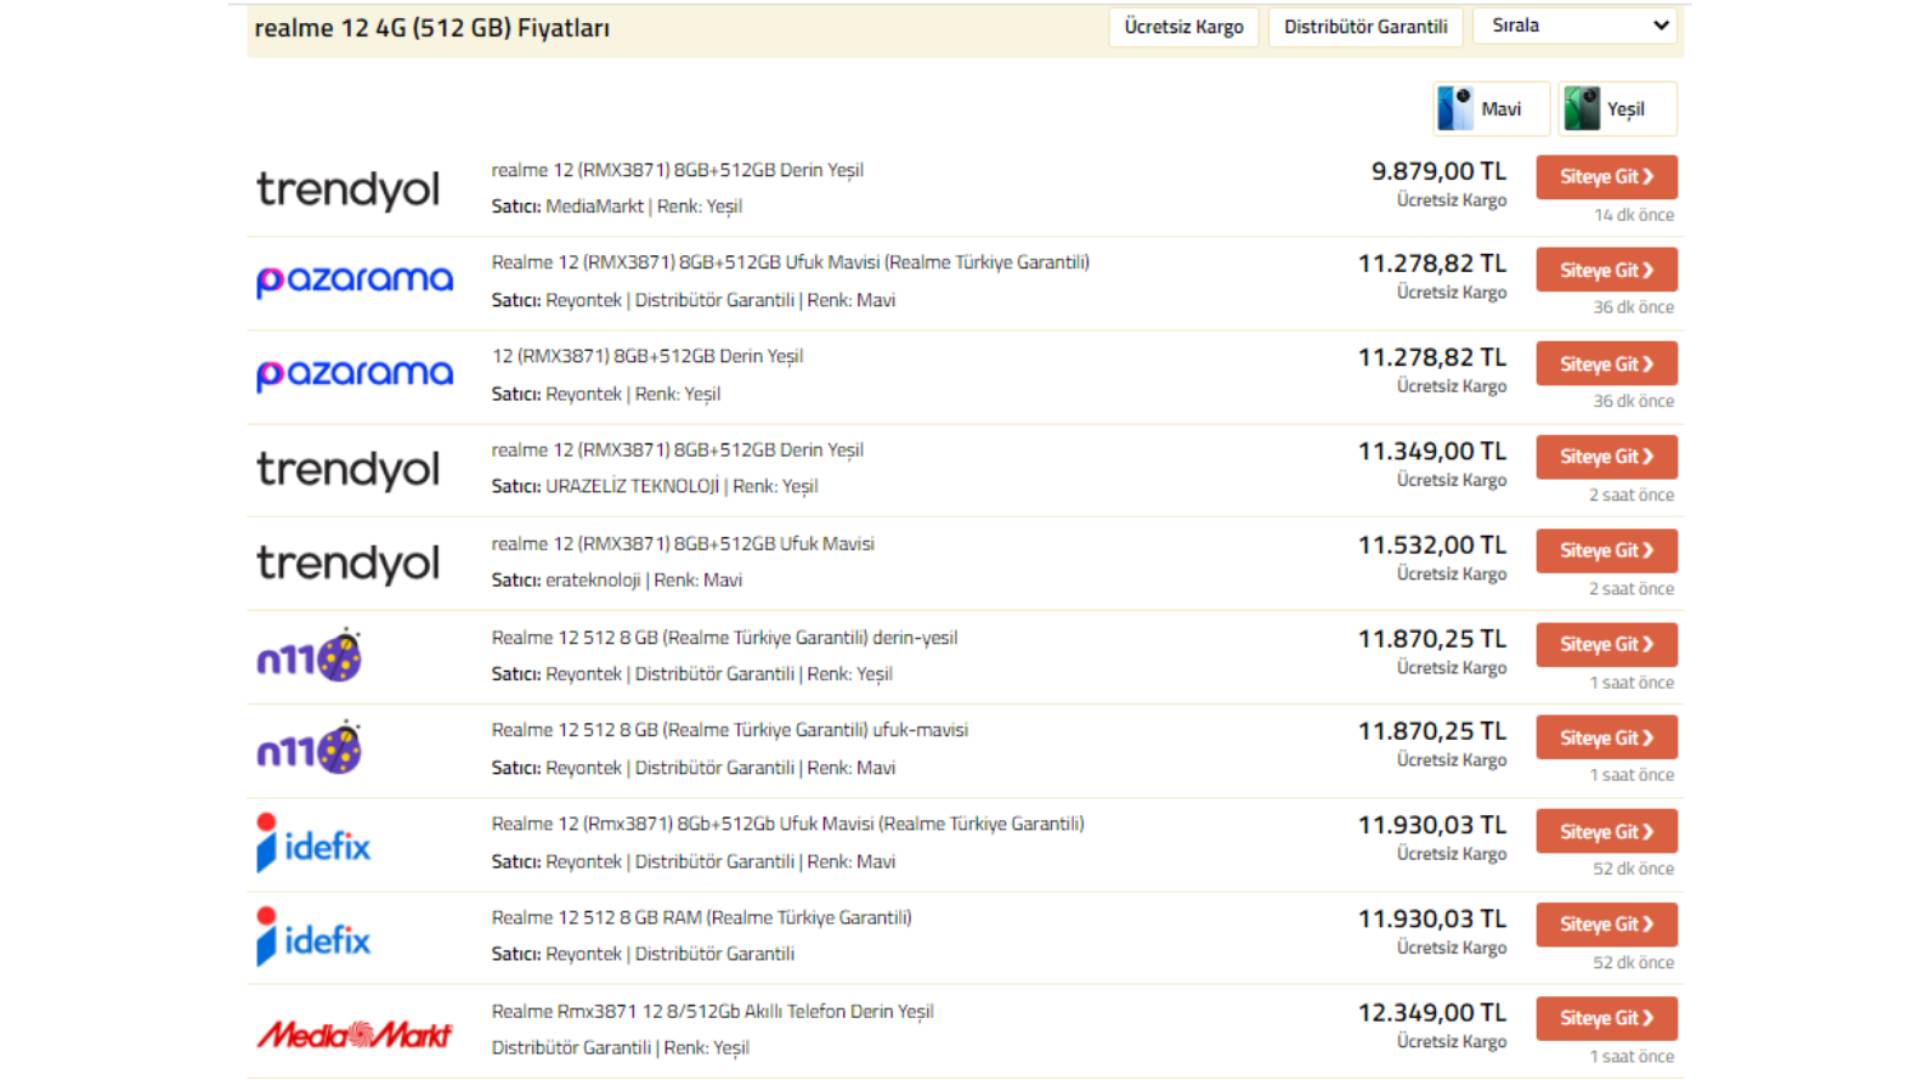Image resolution: width=1920 pixels, height=1080 pixels.
Task: Click 'realme 12 4G (512 GB) Fiyatları' heading
Action: (431, 28)
